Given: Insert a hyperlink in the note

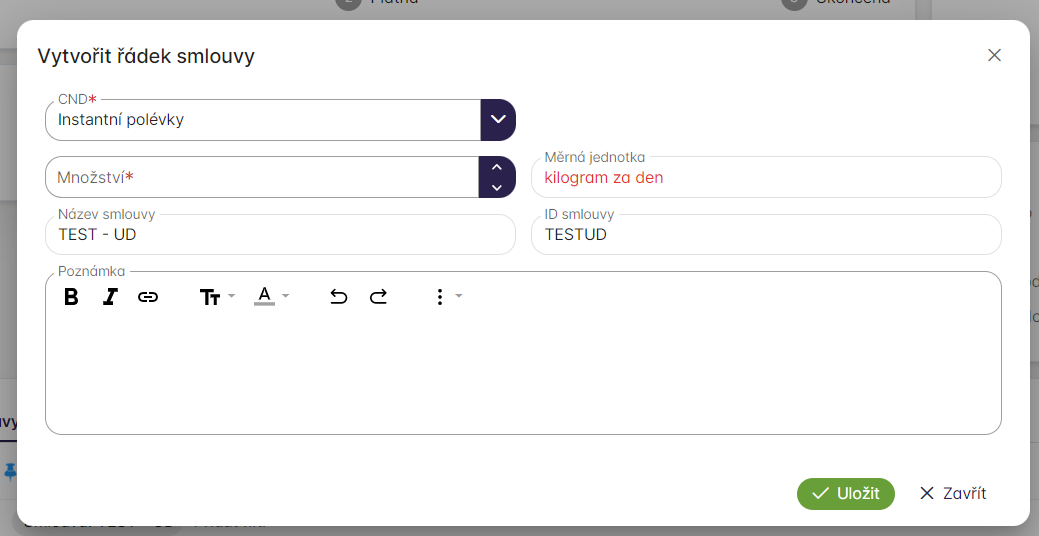Looking at the screenshot, I should click(x=148, y=297).
